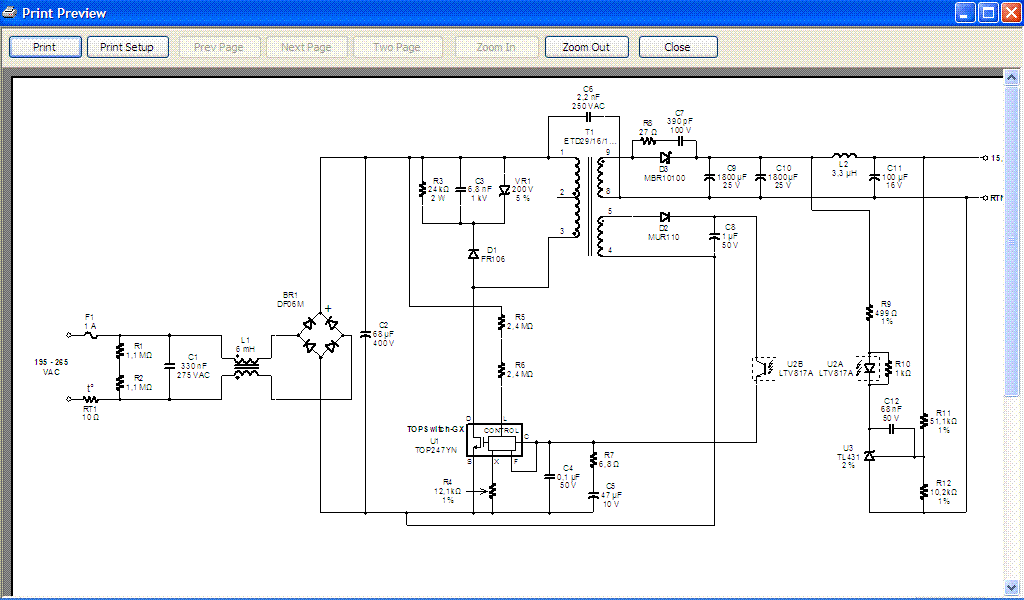The image size is (1024, 600).
Task: Click the 'R10 1 kΩ' label
Action: pyautogui.click(x=903, y=368)
